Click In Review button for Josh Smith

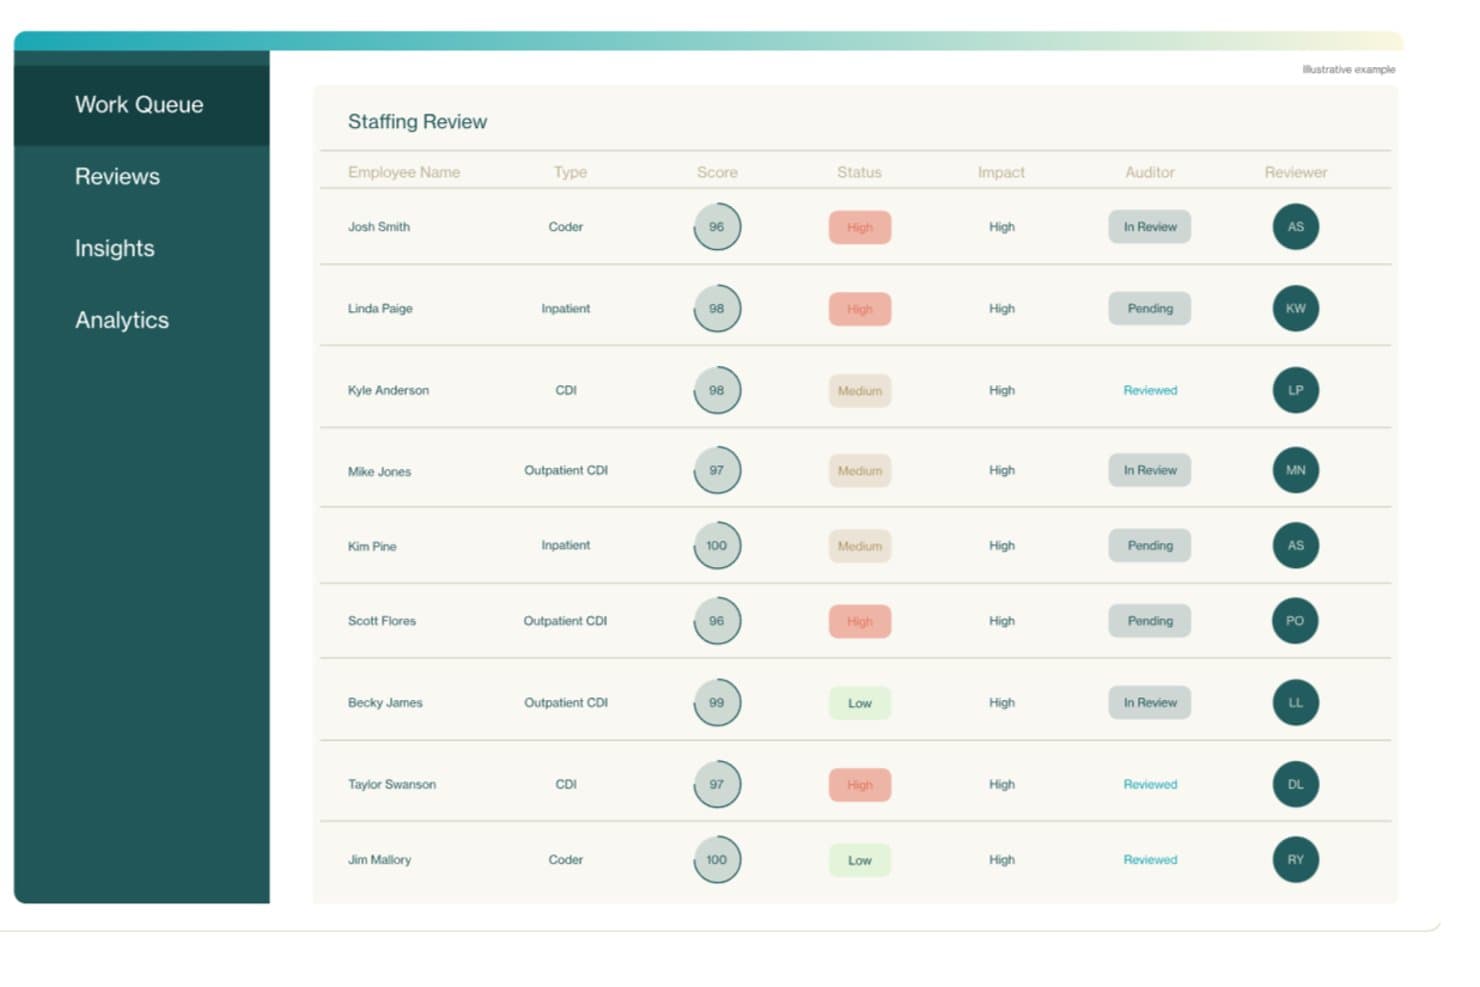[x=1150, y=227]
